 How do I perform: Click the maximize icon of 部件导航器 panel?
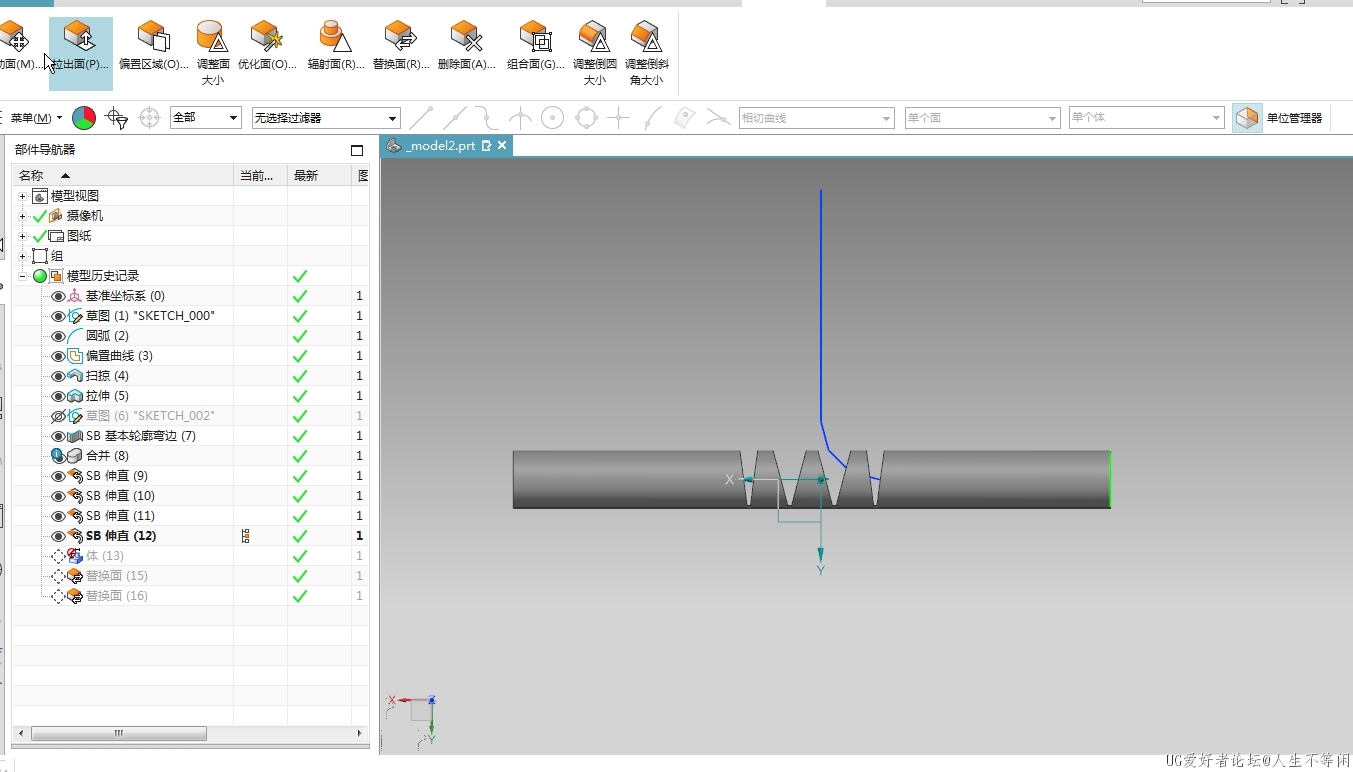point(357,150)
